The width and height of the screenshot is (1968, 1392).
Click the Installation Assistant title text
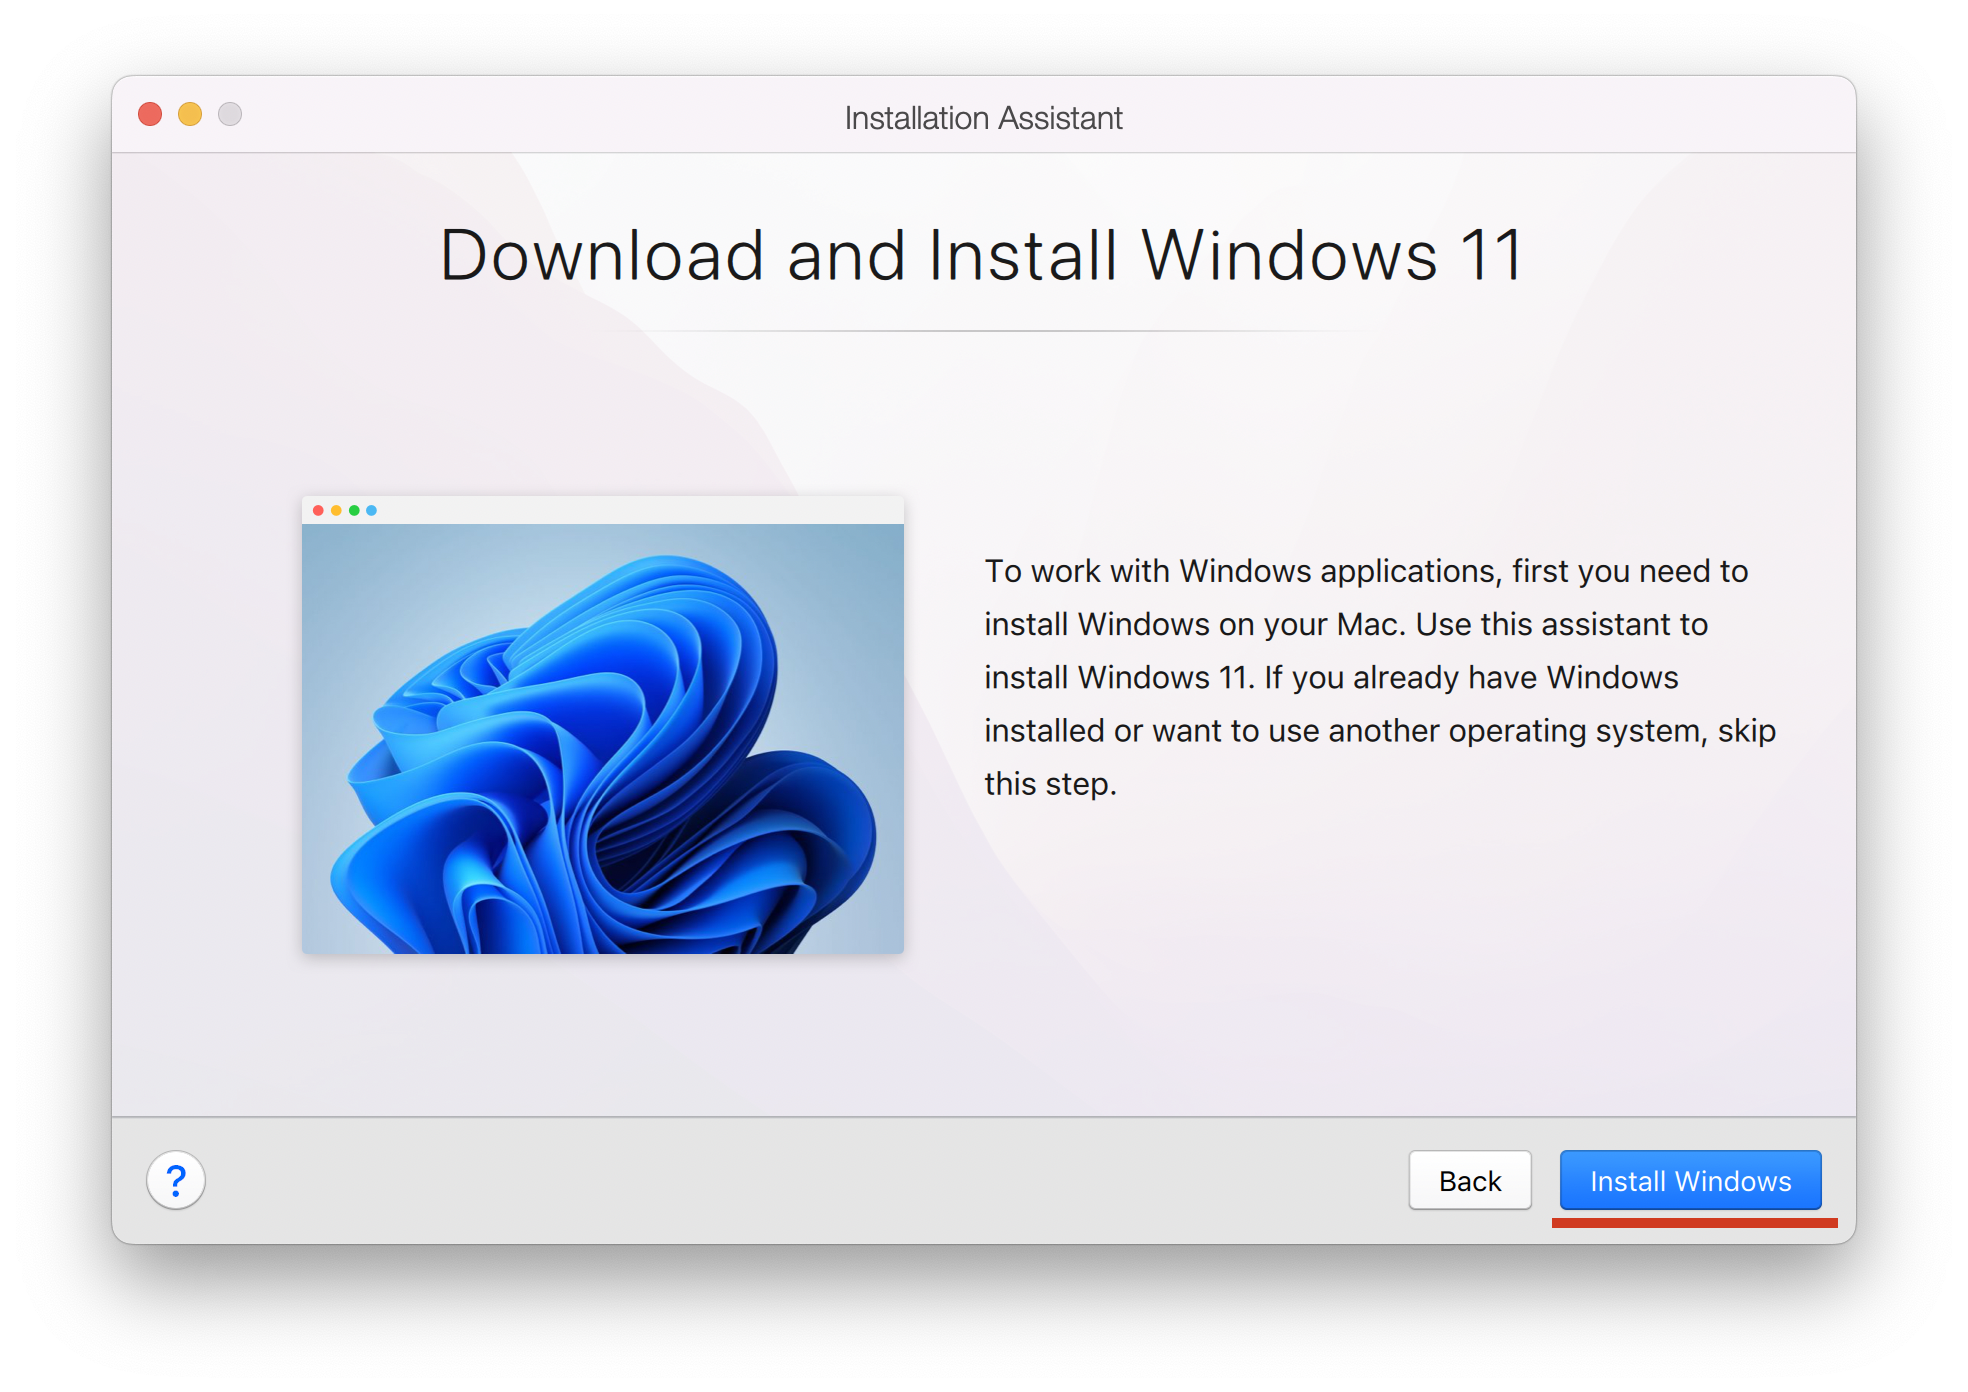pyautogui.click(x=983, y=117)
